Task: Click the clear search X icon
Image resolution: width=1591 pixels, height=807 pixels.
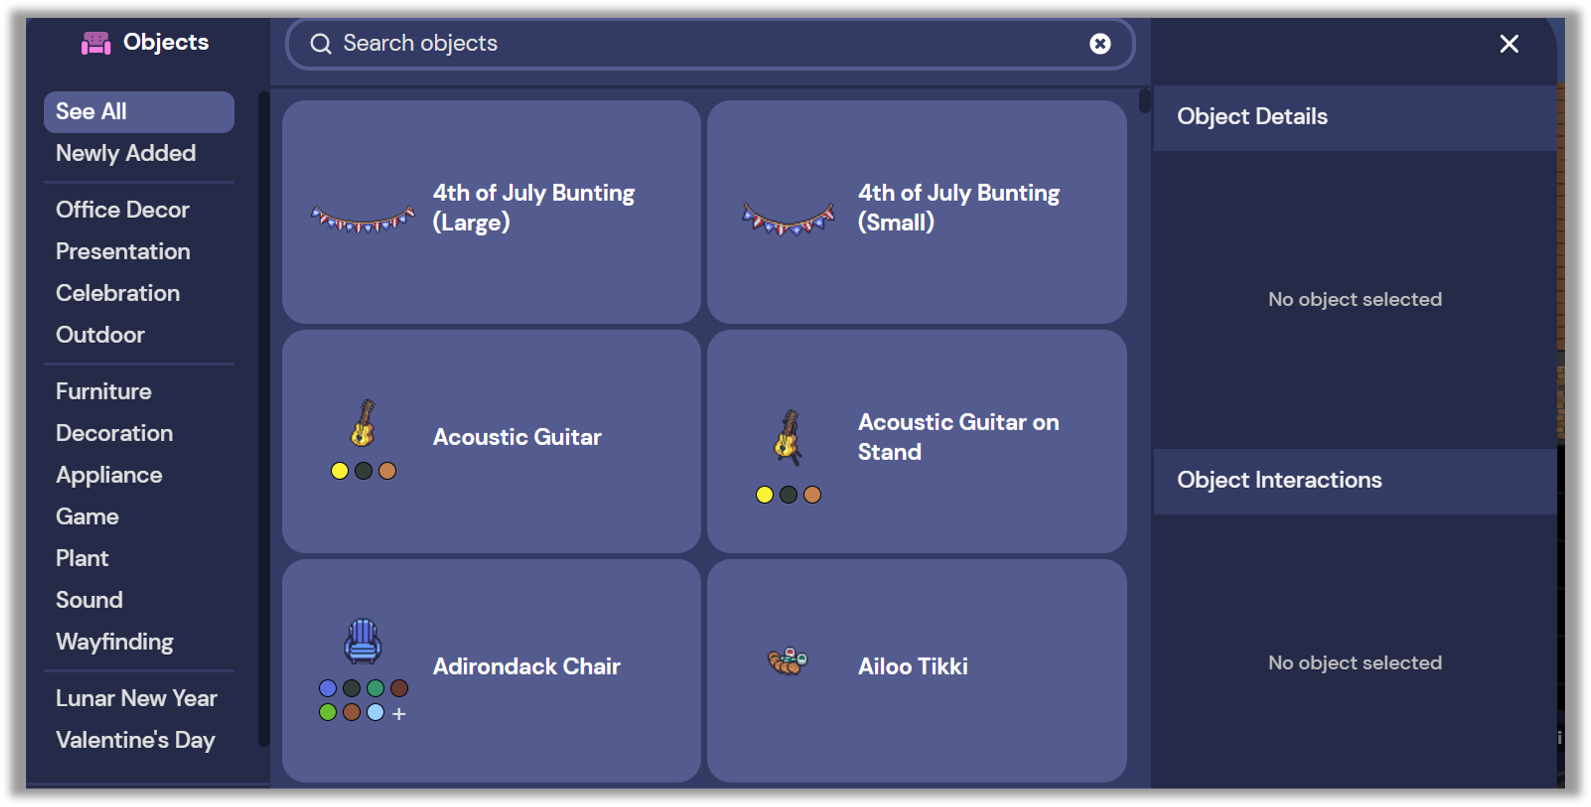Action: coord(1099,44)
